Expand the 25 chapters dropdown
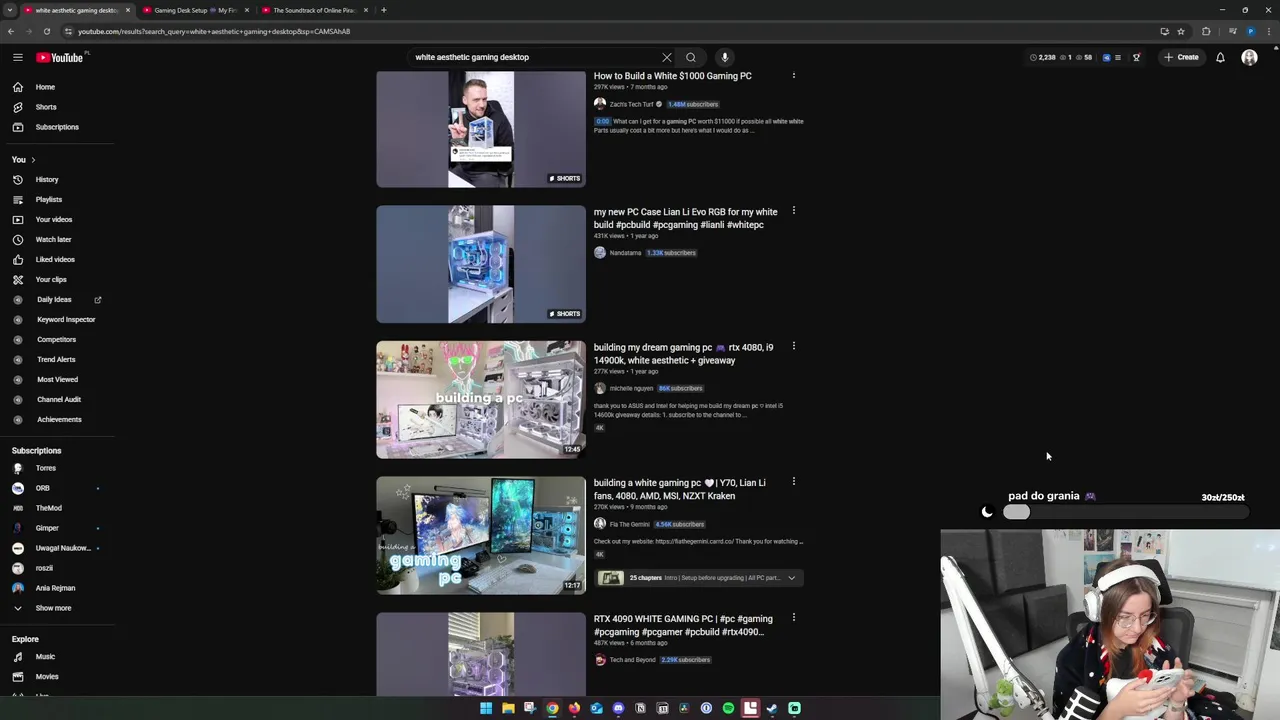This screenshot has width=1280, height=720. coord(791,577)
